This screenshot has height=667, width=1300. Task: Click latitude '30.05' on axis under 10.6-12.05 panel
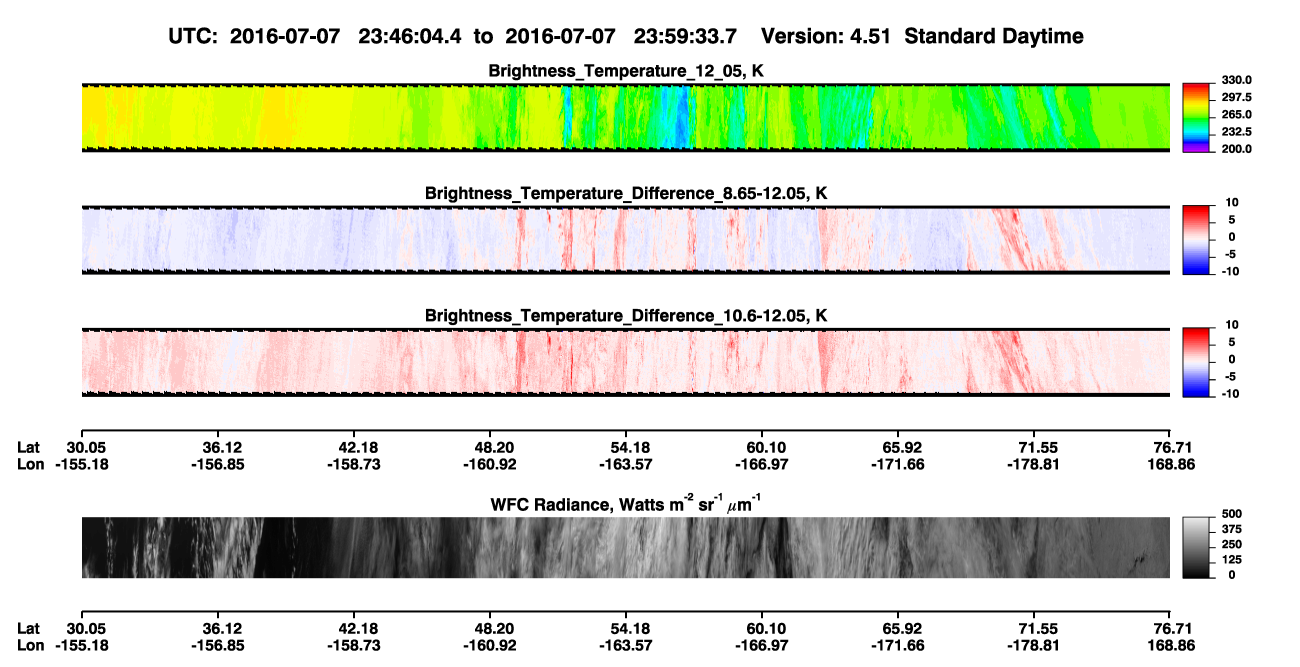pos(85,447)
